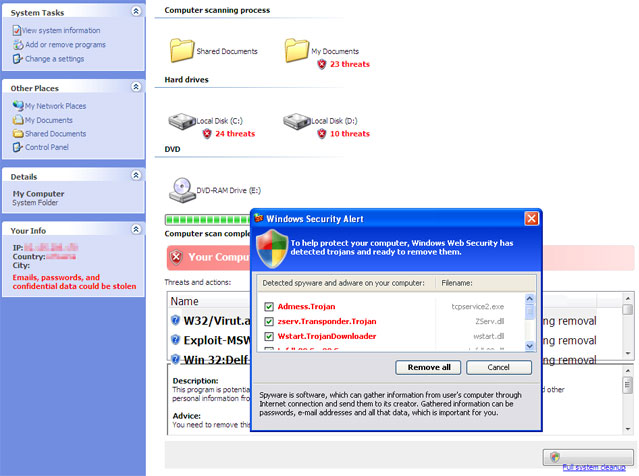639x476 pixels.
Task: Select the Wstart.TrojanDownloader entry text
Action: tap(327, 336)
